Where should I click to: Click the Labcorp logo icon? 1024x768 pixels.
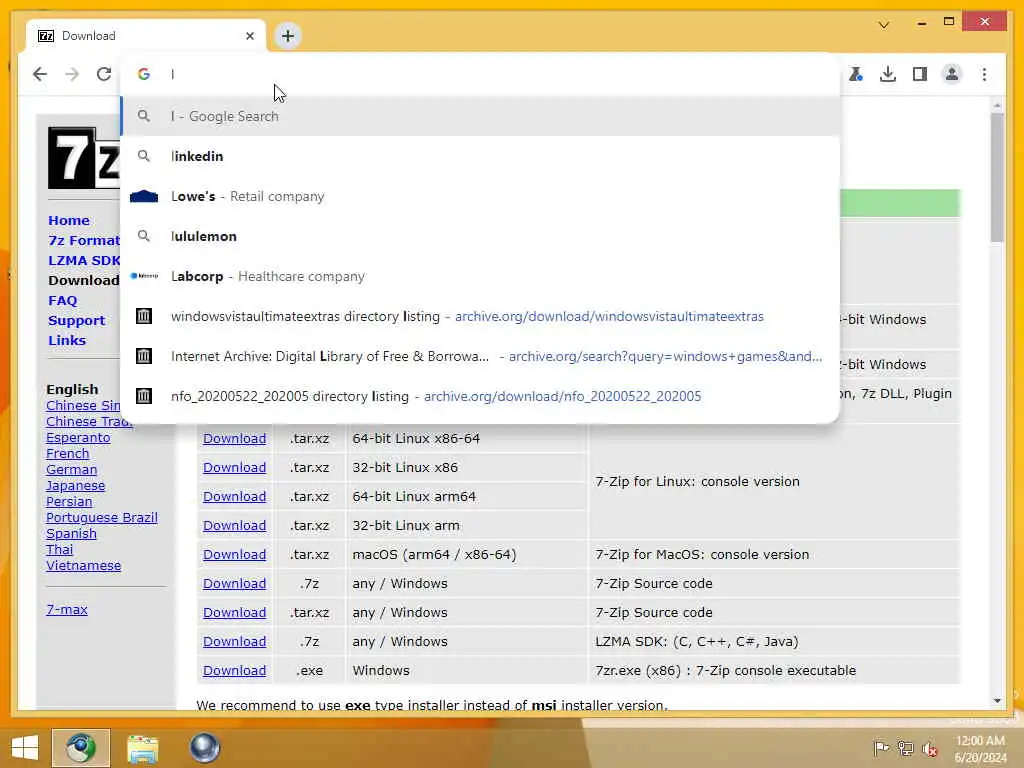(144, 276)
